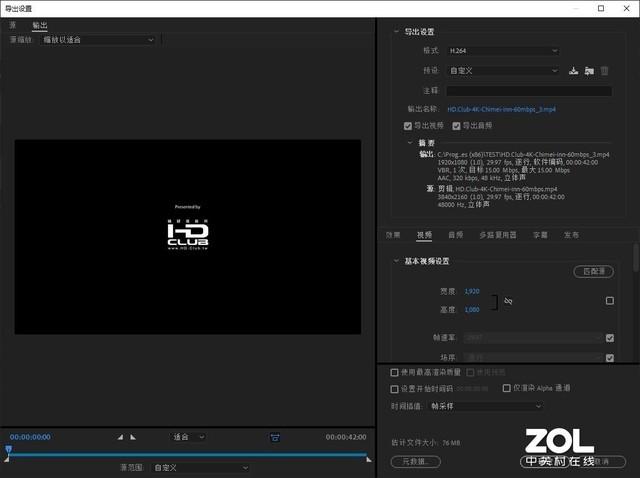Click the 宽度 value 1,920
The image size is (640, 478).
tap(472, 291)
